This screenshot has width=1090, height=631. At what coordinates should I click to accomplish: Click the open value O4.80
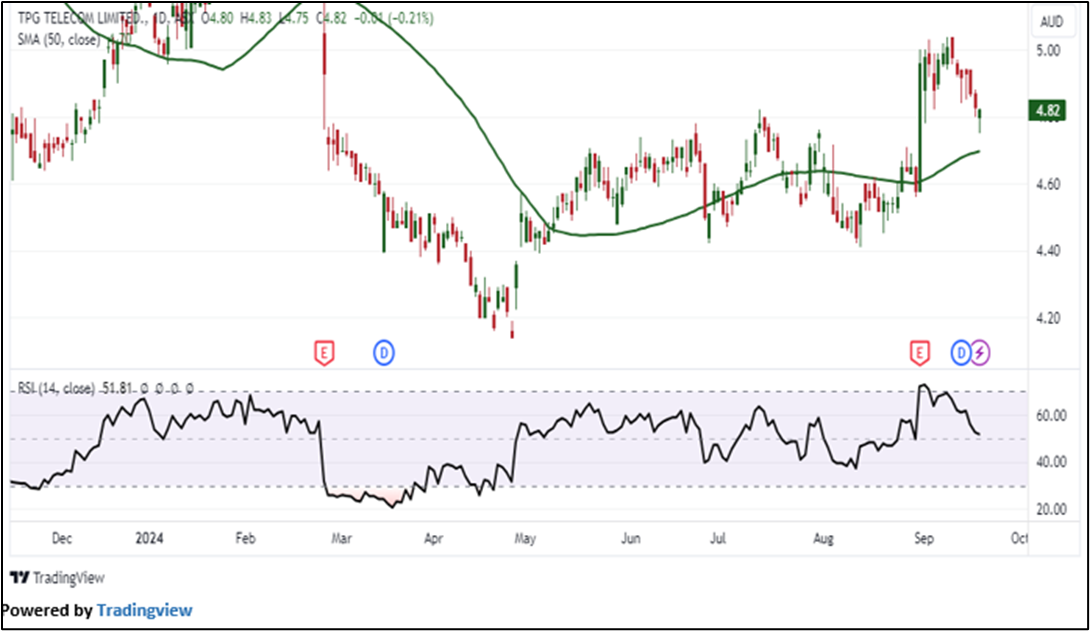coord(217,19)
